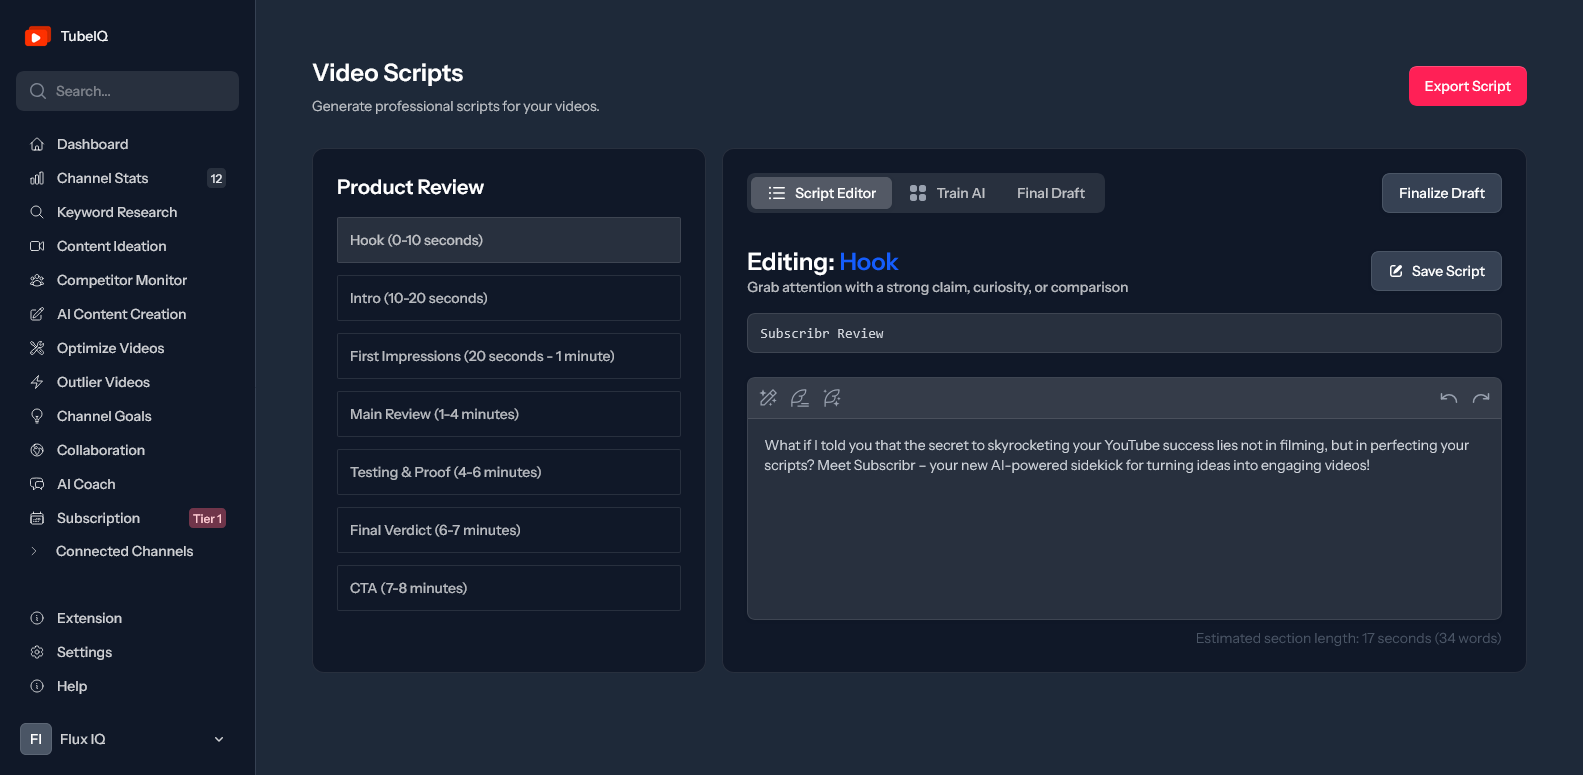Click the underlined feather pen icon
Image resolution: width=1583 pixels, height=775 pixels.
tap(800, 398)
